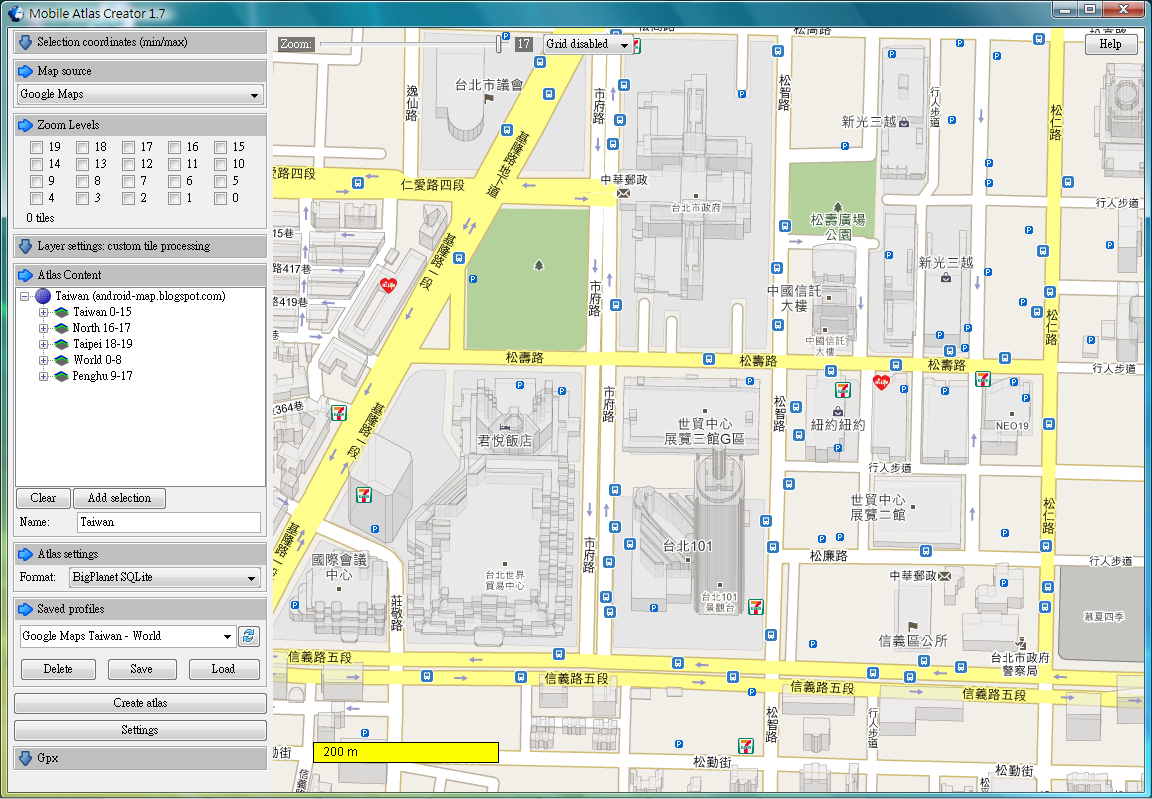Check zoom level 7

129,181
